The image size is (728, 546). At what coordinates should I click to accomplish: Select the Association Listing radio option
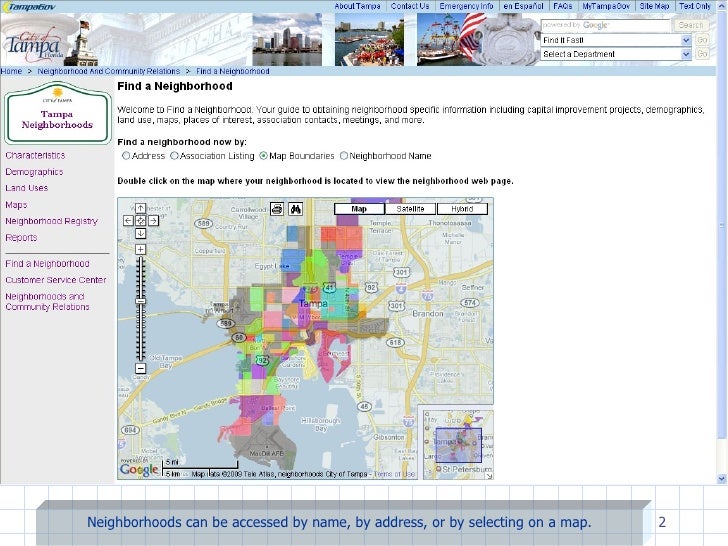click(174, 156)
